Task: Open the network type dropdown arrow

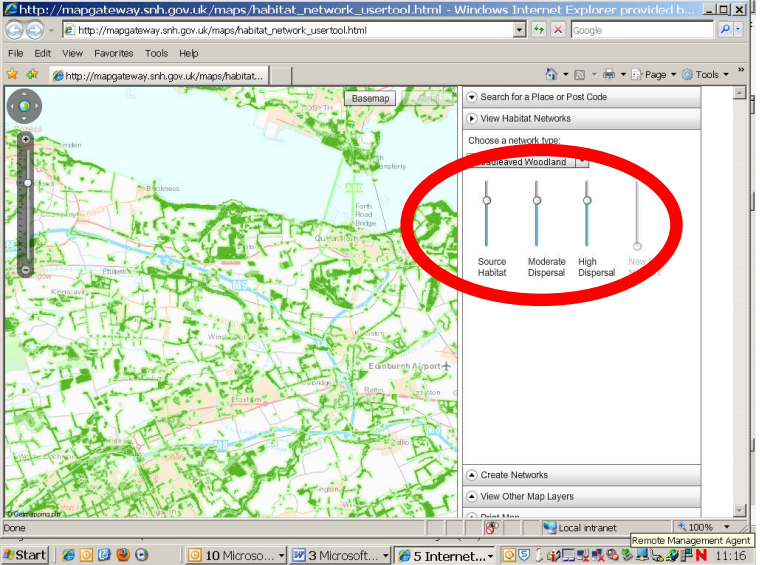Action: 582,161
